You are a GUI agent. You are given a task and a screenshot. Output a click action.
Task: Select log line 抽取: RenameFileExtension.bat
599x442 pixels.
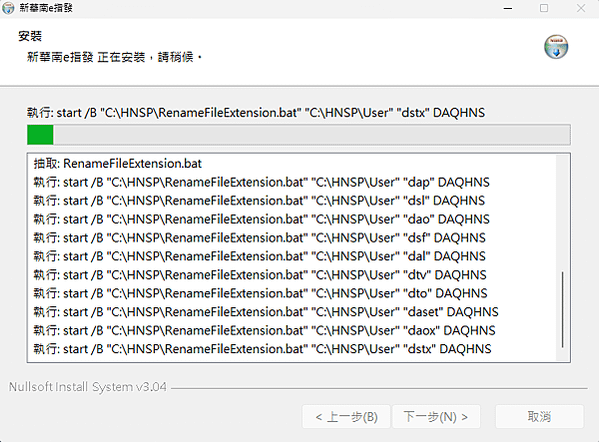(118, 164)
